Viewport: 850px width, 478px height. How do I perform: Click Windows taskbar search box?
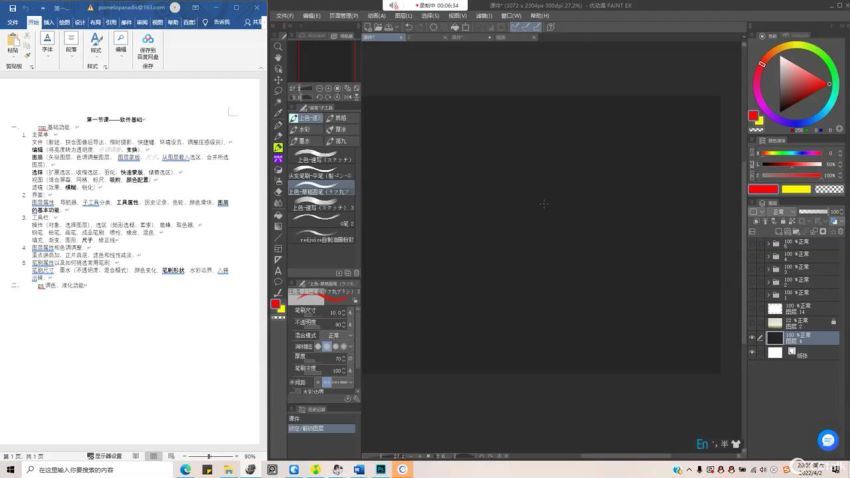98,470
